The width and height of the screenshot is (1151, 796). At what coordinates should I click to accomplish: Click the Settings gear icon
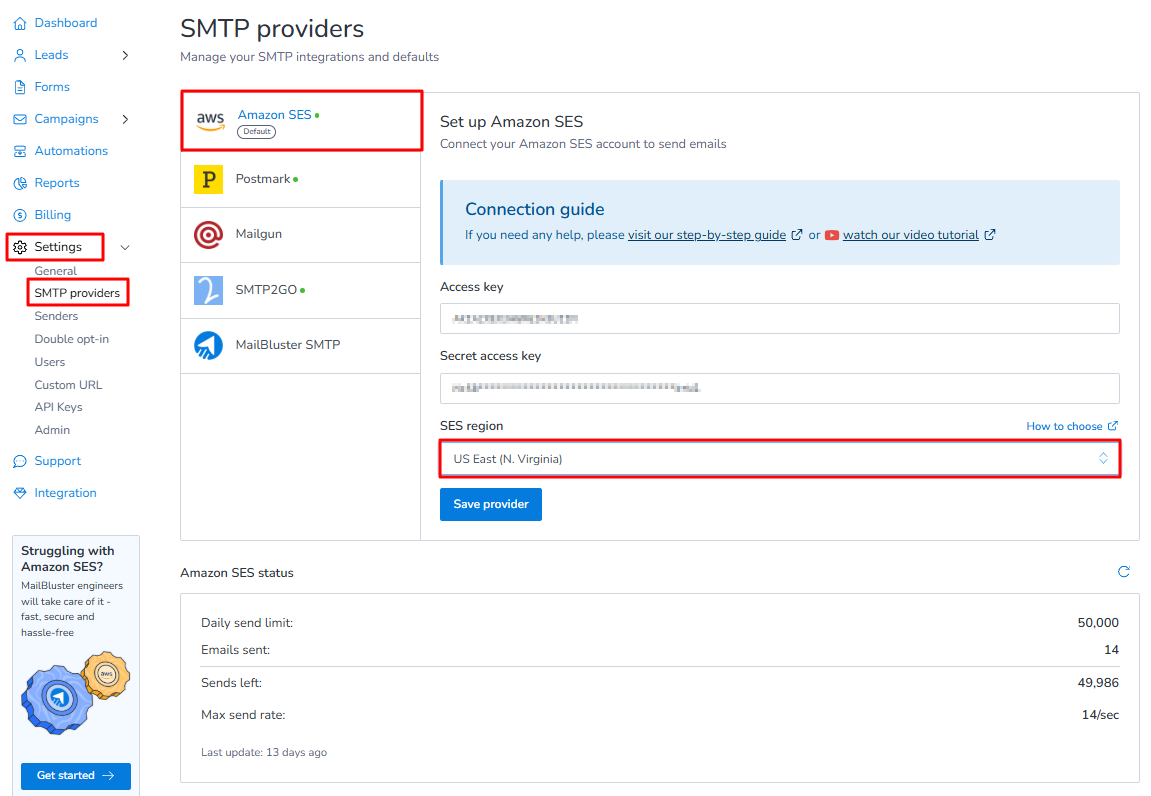click(20, 247)
